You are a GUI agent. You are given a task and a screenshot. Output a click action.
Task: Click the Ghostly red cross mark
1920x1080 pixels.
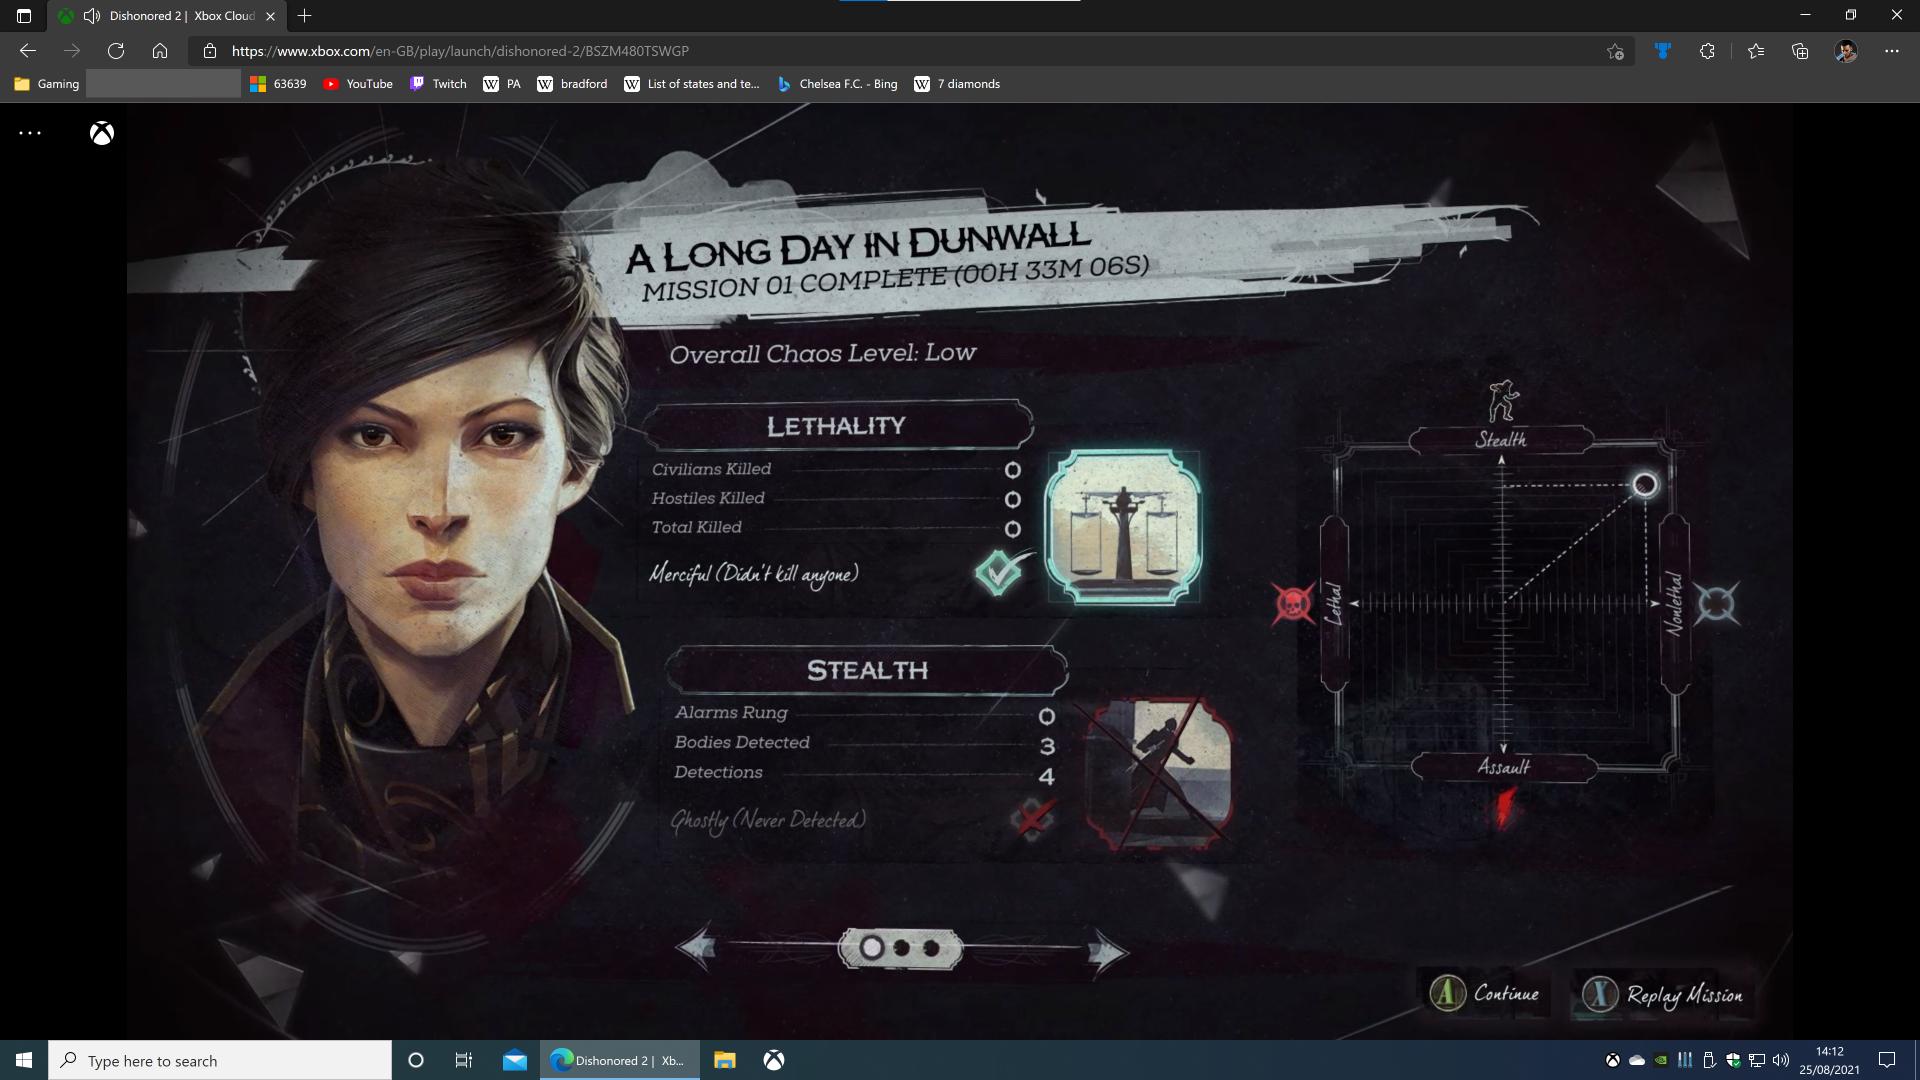pyautogui.click(x=1032, y=819)
